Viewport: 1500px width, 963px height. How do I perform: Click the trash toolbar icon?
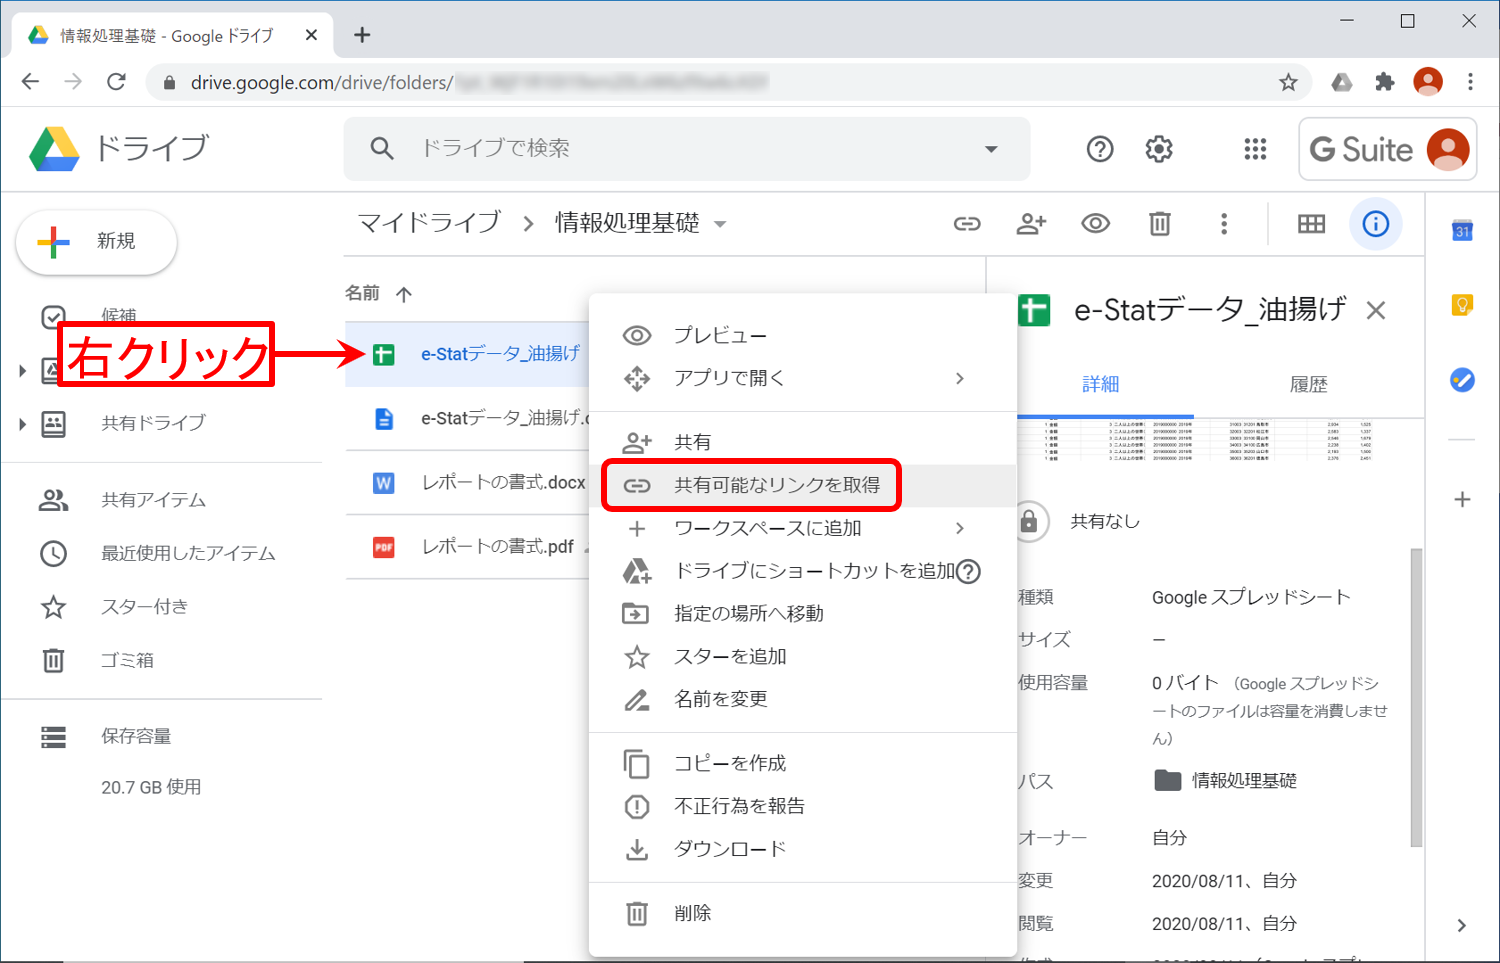click(1160, 224)
